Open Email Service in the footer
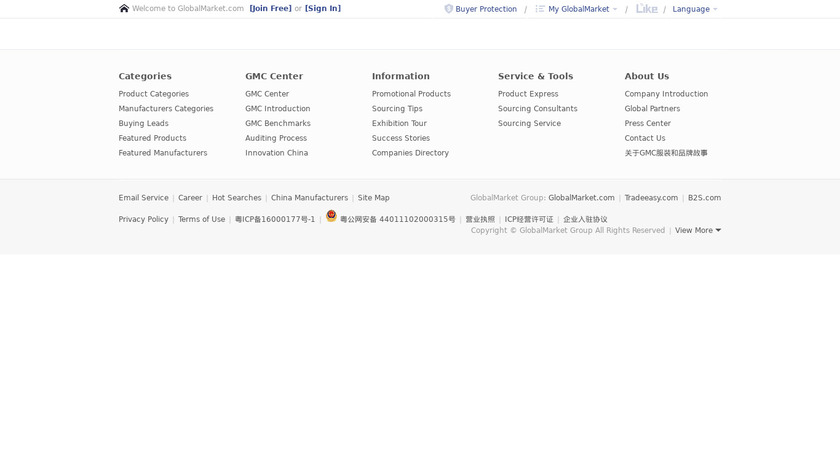This screenshot has width=840, height=472. (x=144, y=198)
